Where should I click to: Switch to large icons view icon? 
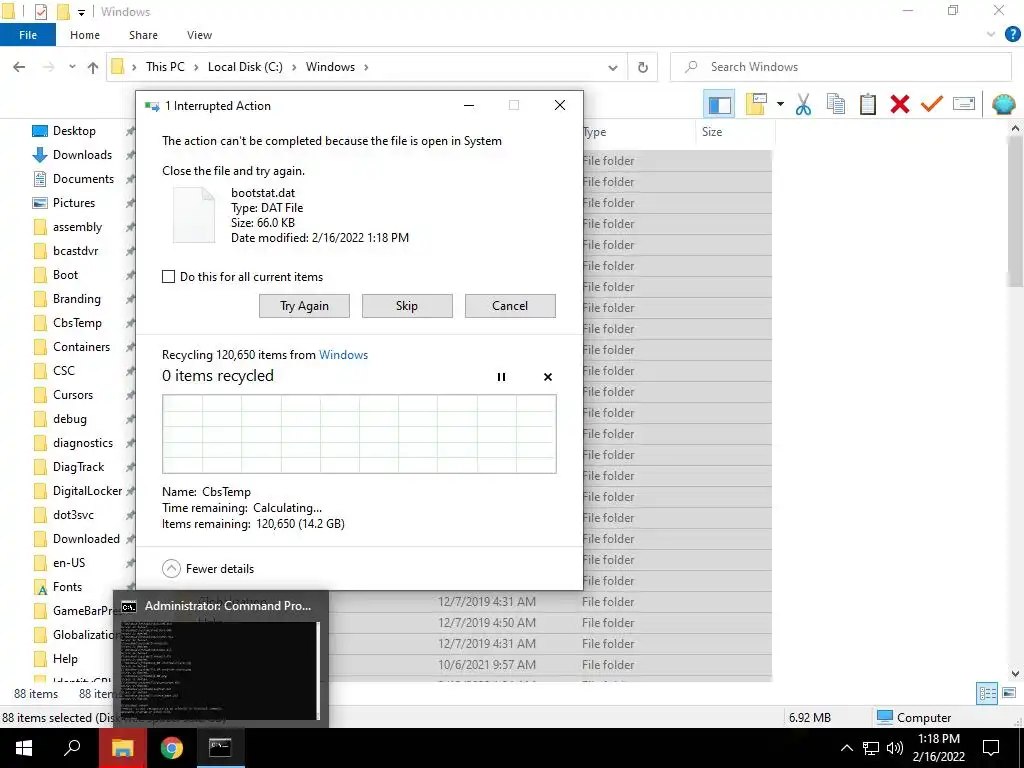[1009, 694]
